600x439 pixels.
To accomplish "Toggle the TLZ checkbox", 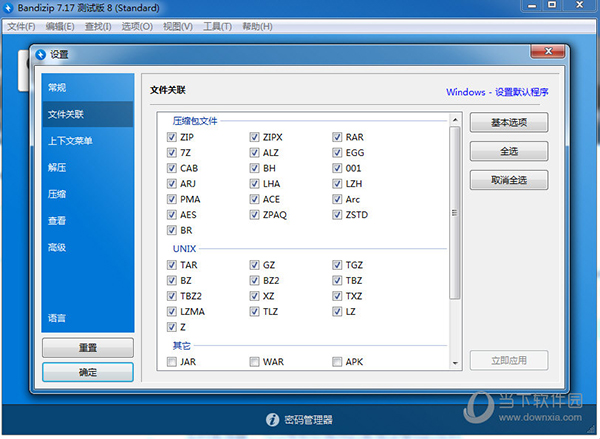I will pos(254,312).
